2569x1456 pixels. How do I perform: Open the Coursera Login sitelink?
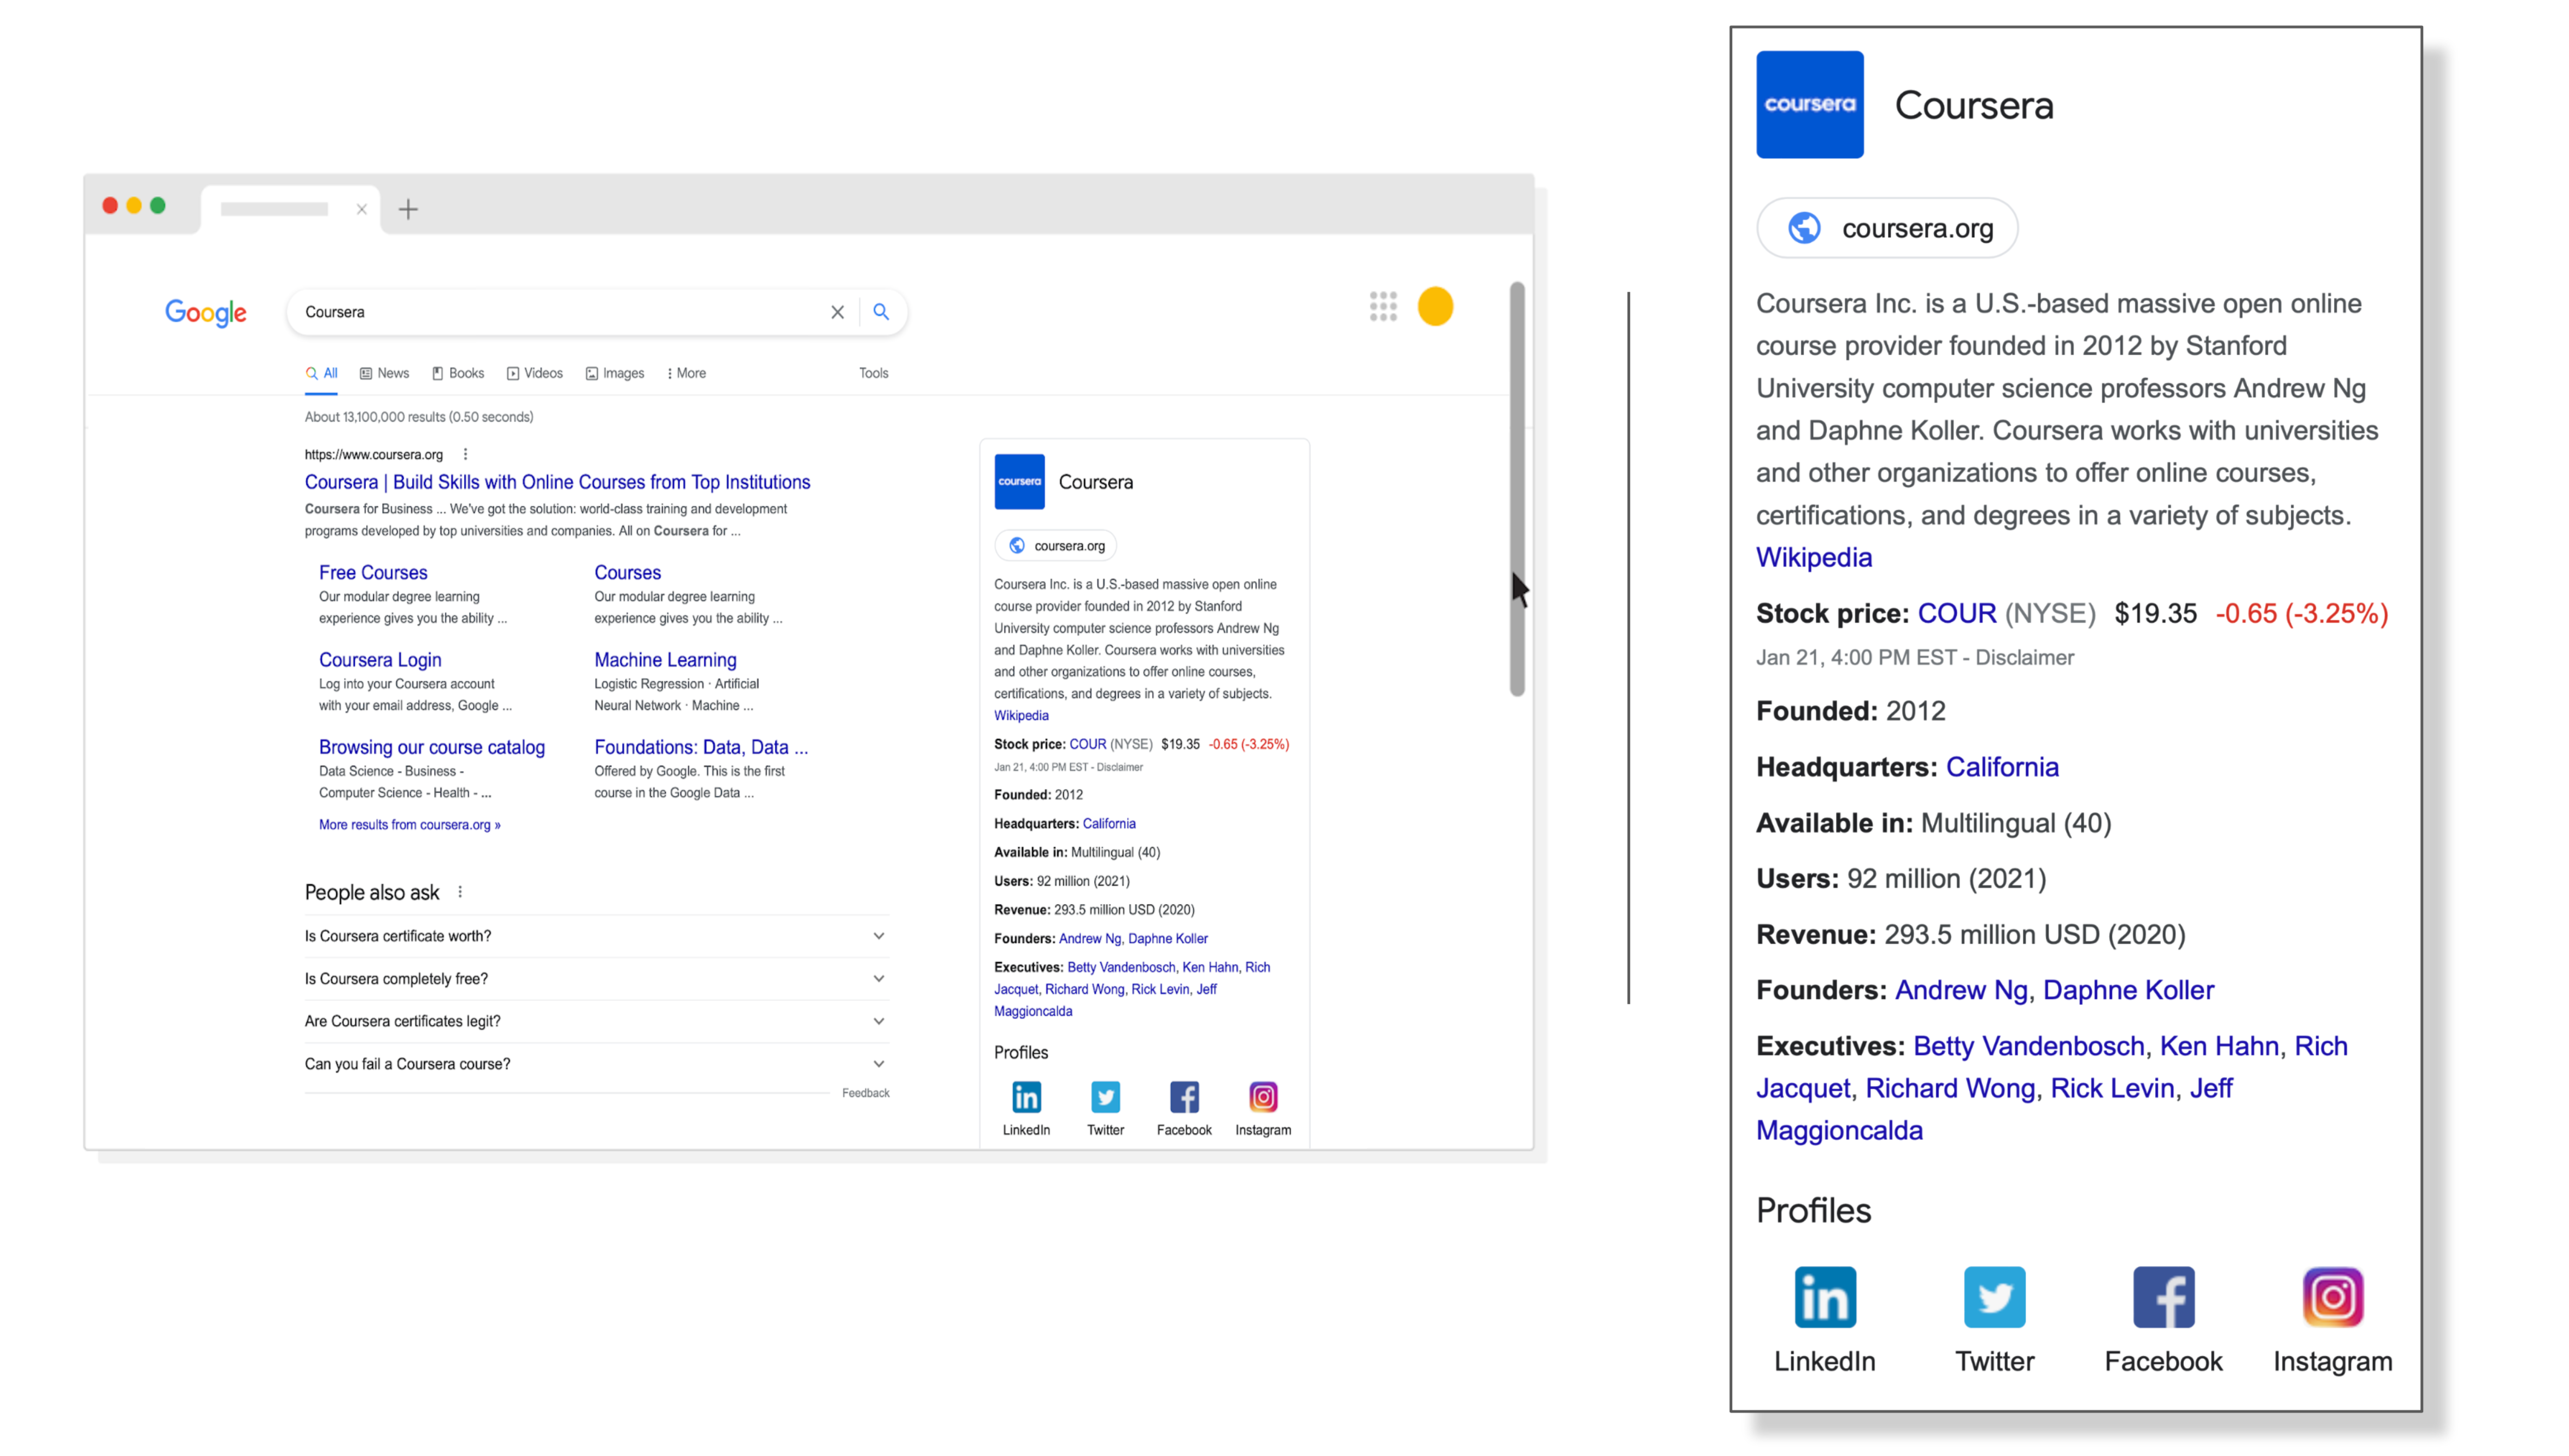click(x=380, y=660)
